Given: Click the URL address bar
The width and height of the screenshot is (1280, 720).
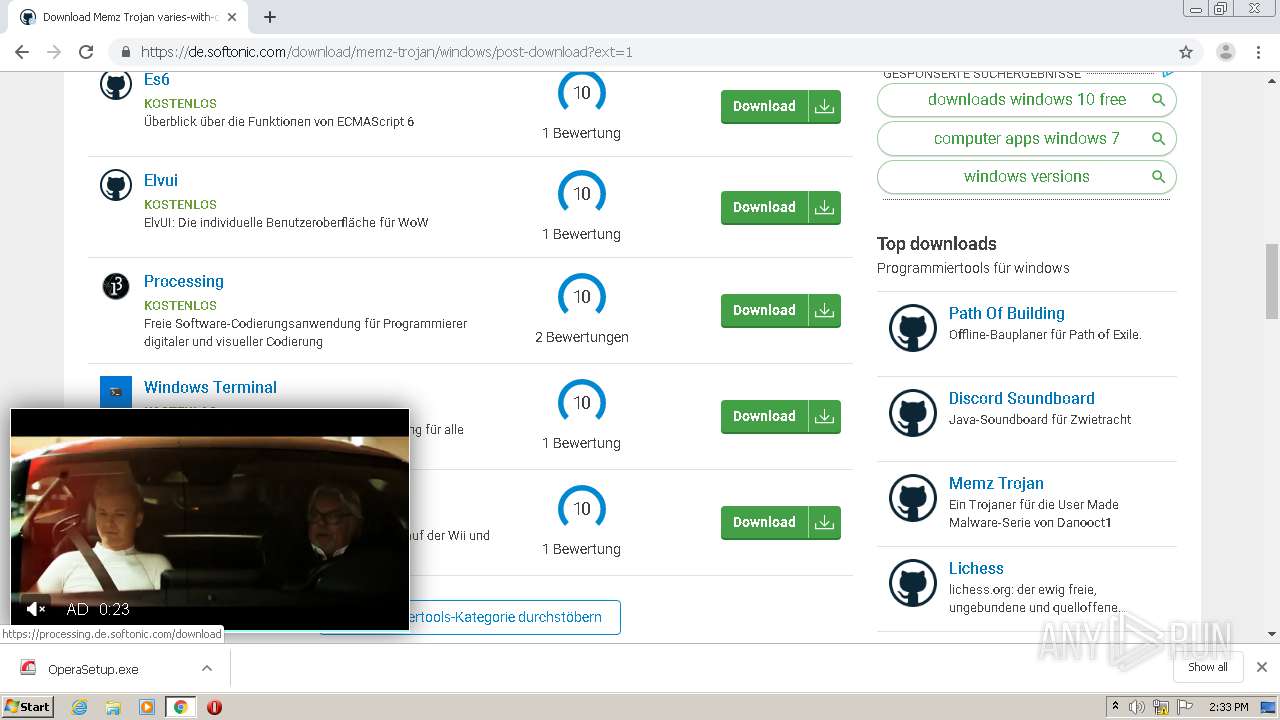Looking at the screenshot, I should [x=640, y=52].
